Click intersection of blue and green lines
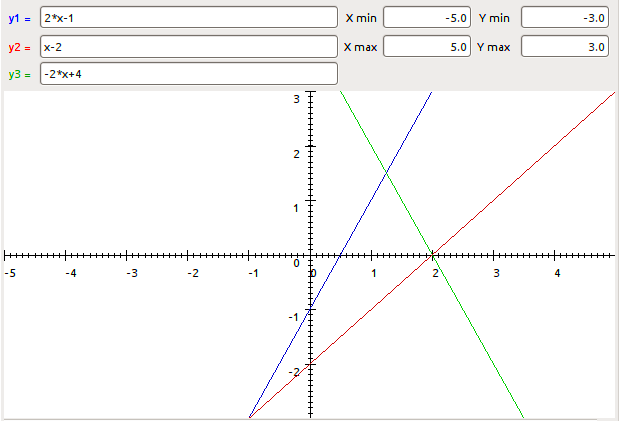619x421 pixels. click(x=386, y=173)
